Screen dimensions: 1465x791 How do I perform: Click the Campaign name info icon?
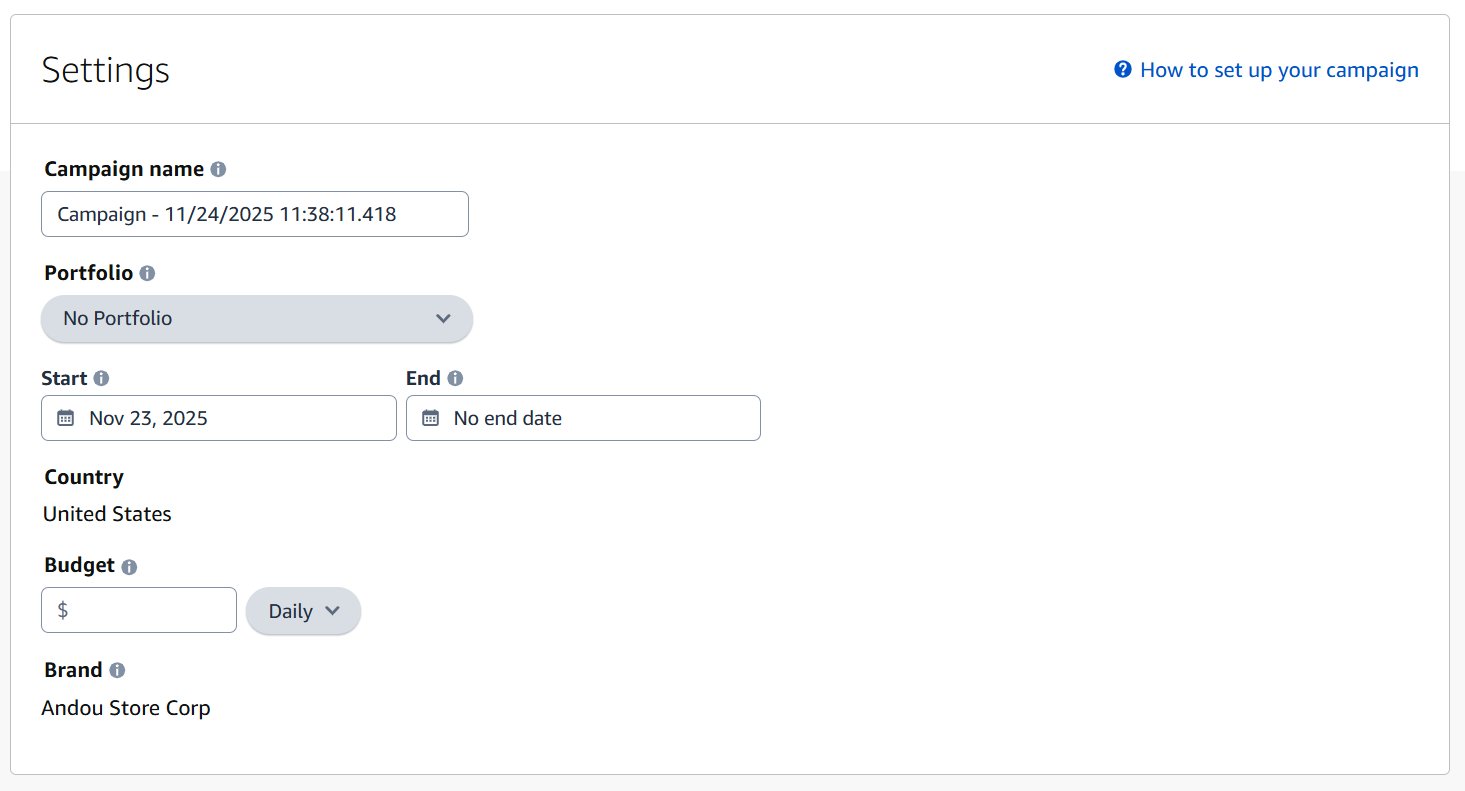(219, 168)
